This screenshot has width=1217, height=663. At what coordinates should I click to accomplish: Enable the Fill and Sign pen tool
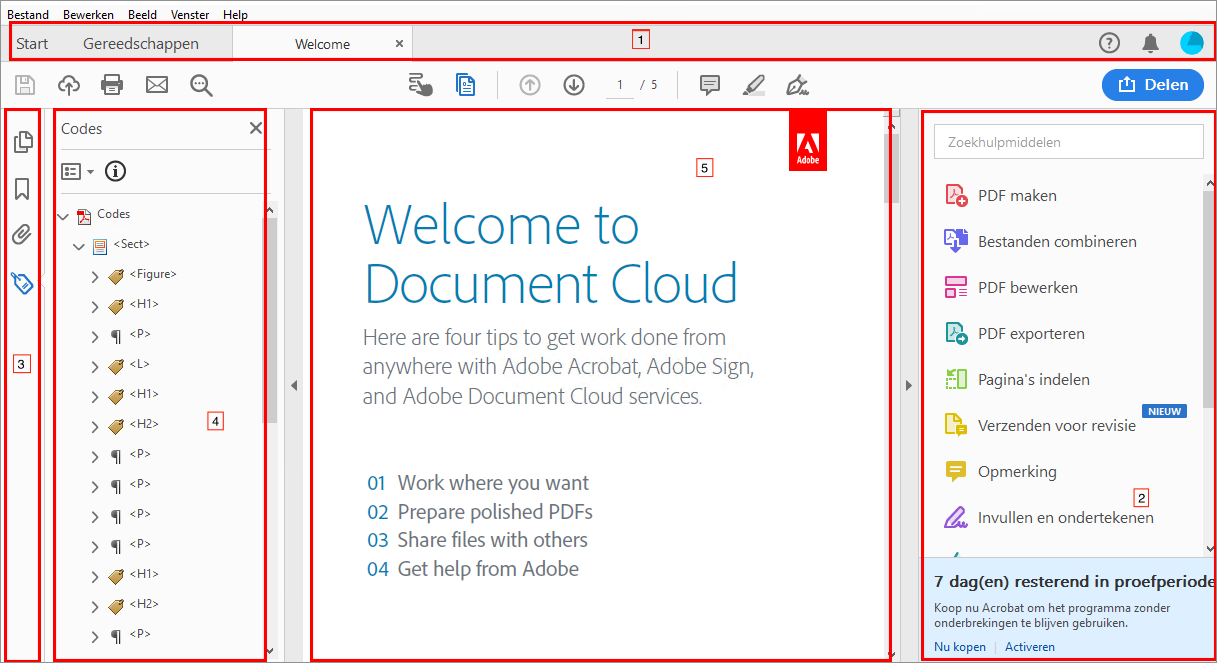[x=797, y=85]
